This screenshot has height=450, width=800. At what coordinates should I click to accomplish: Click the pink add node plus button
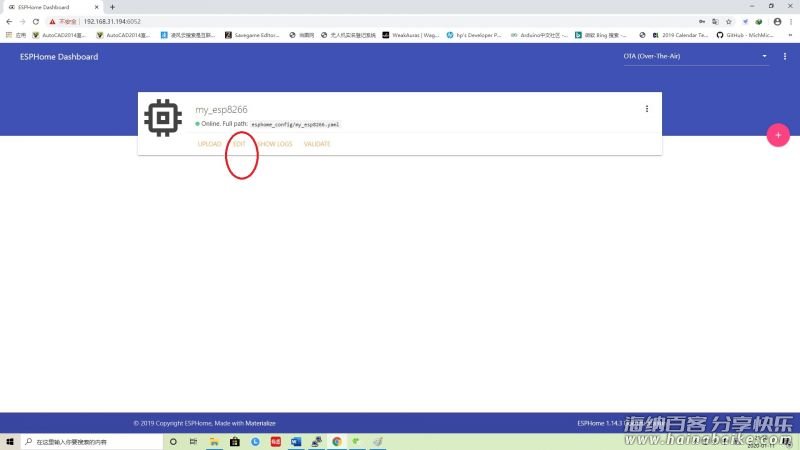[778, 135]
